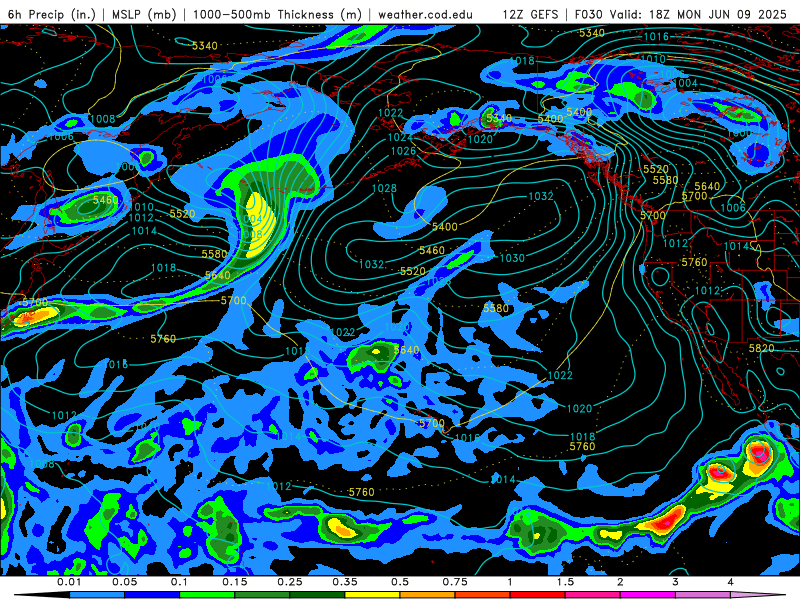
Task: Click the light blue 0.01 legend swatch
Action: point(97,595)
